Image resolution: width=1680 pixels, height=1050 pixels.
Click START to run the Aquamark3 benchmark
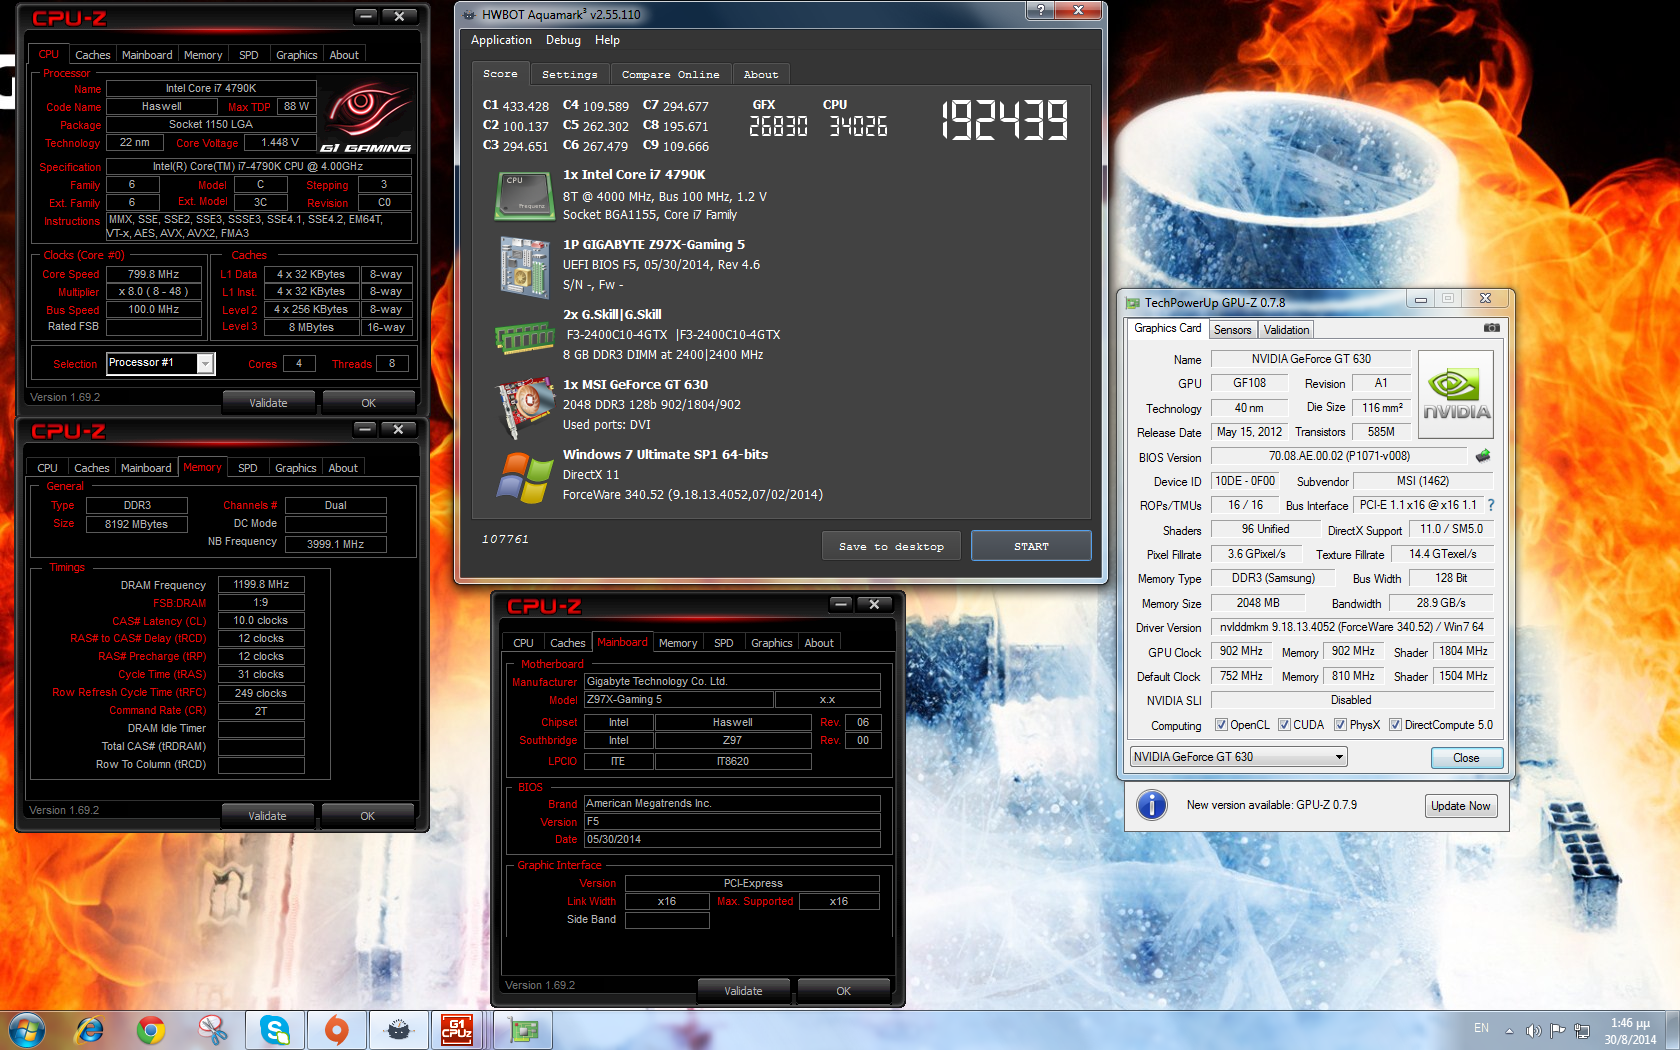click(1031, 546)
